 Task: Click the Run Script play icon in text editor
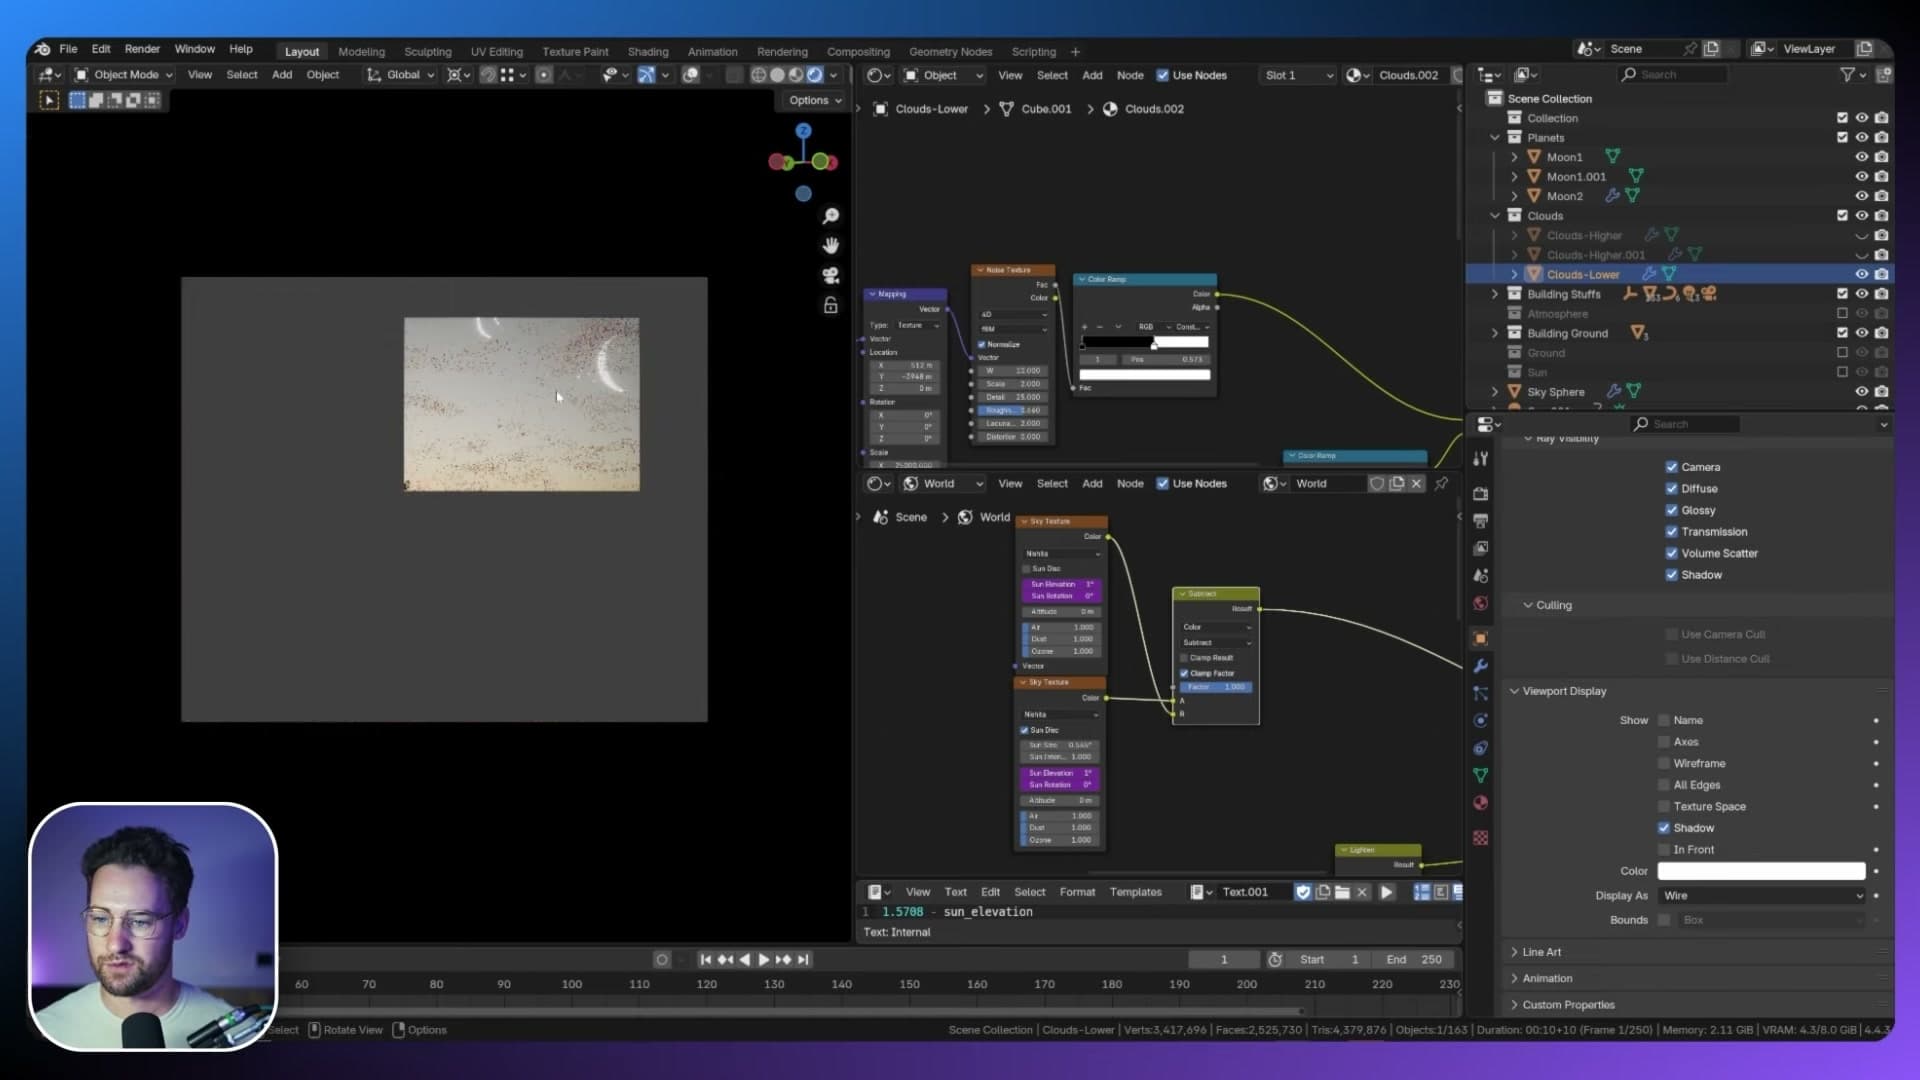point(1387,892)
